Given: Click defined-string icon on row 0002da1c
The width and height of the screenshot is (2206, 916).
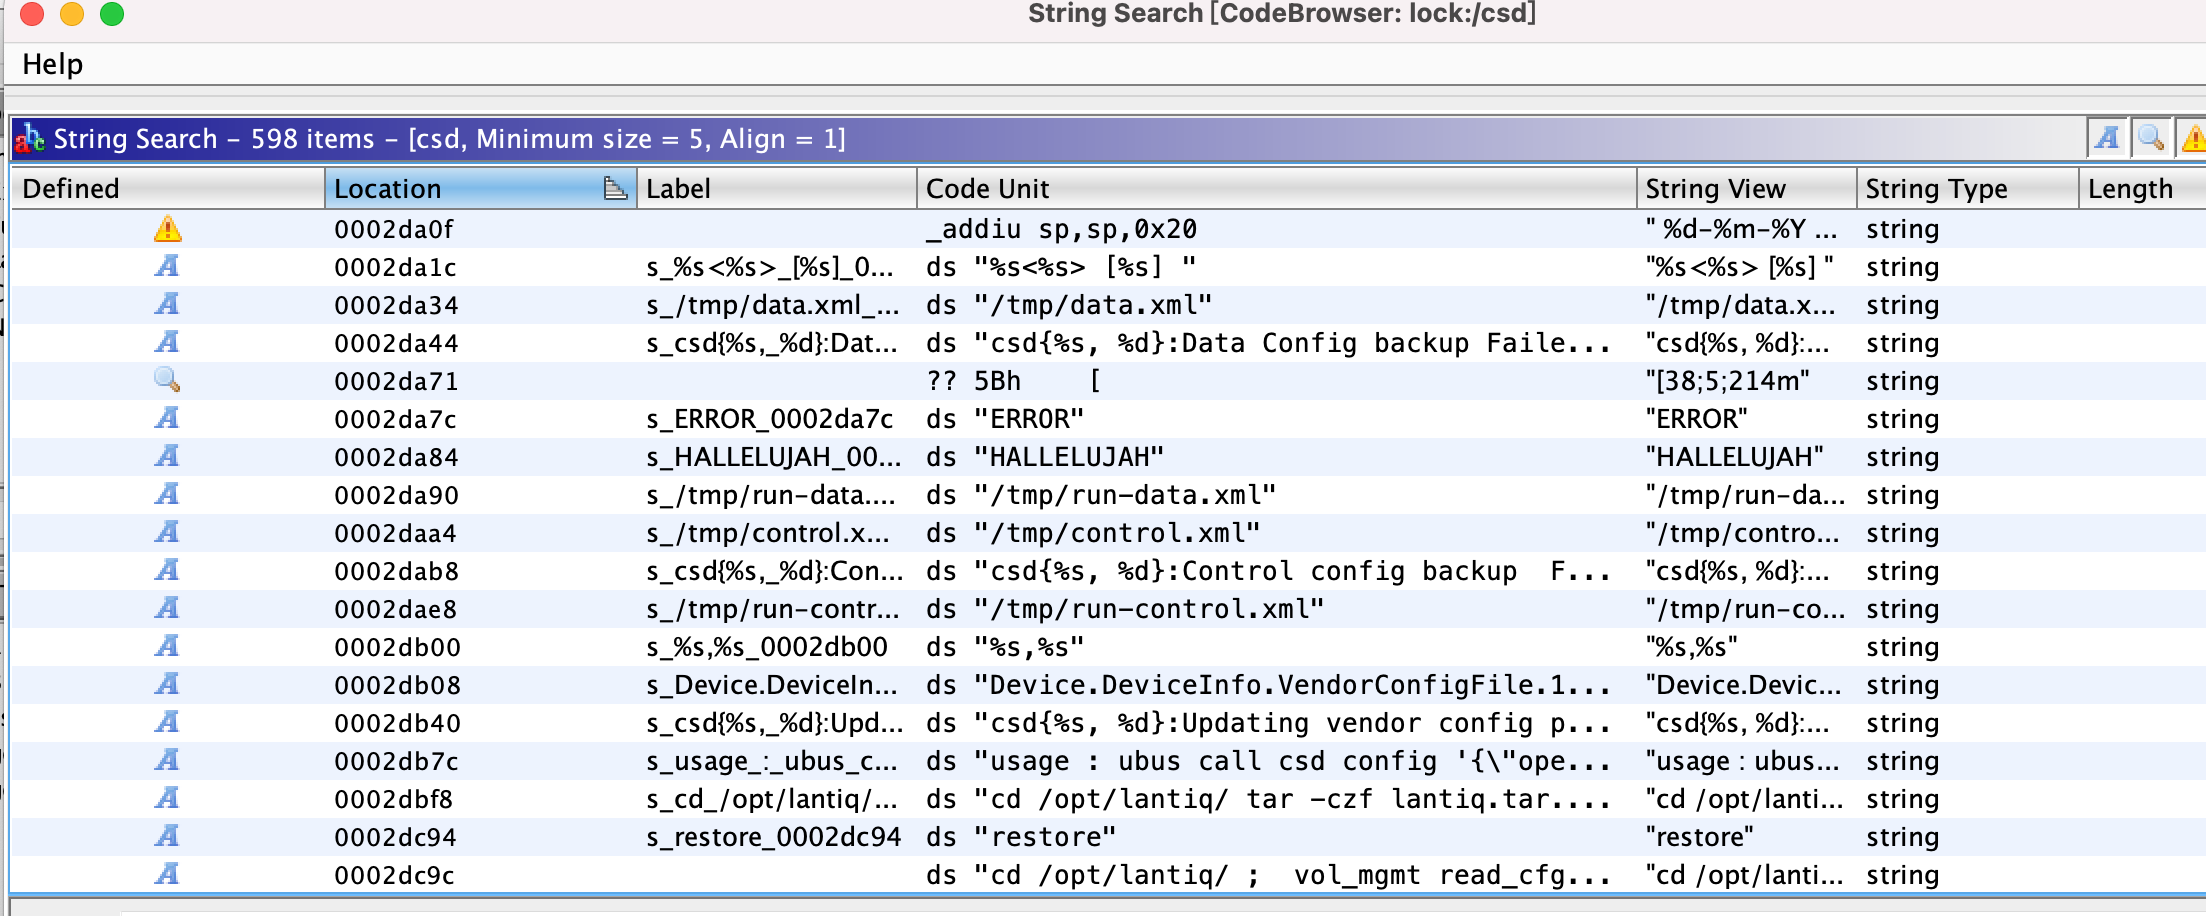Looking at the screenshot, I should point(168,266).
